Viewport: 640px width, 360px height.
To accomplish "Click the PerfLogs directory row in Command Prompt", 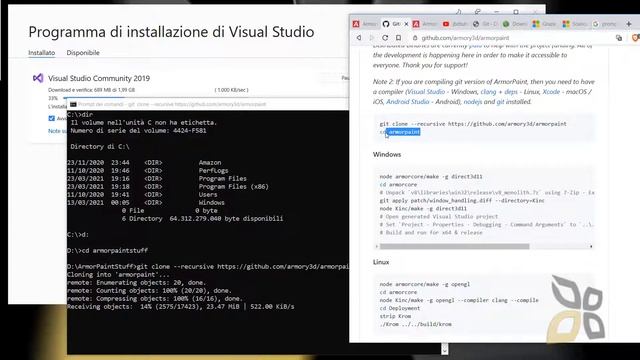I will [x=148, y=171].
